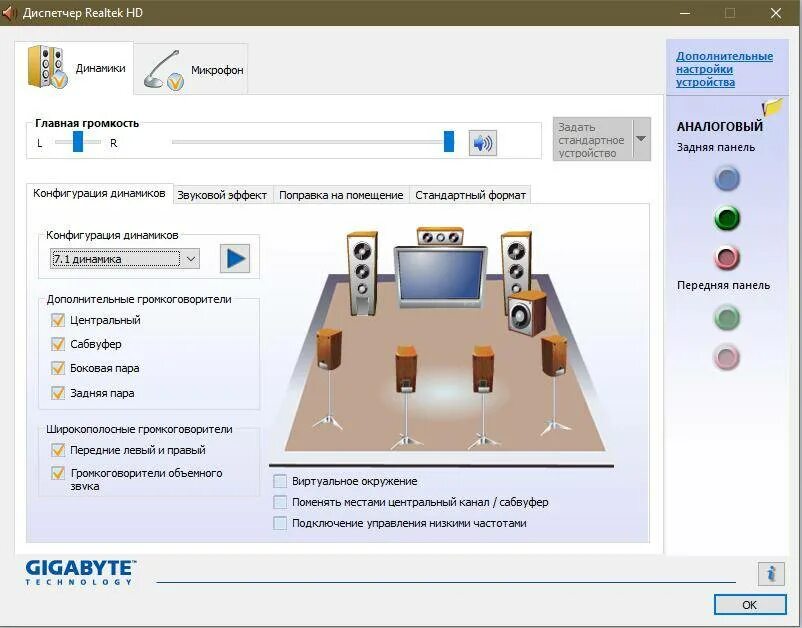Close the Realtek HD window
This screenshot has width=802, height=628.
(776, 13)
